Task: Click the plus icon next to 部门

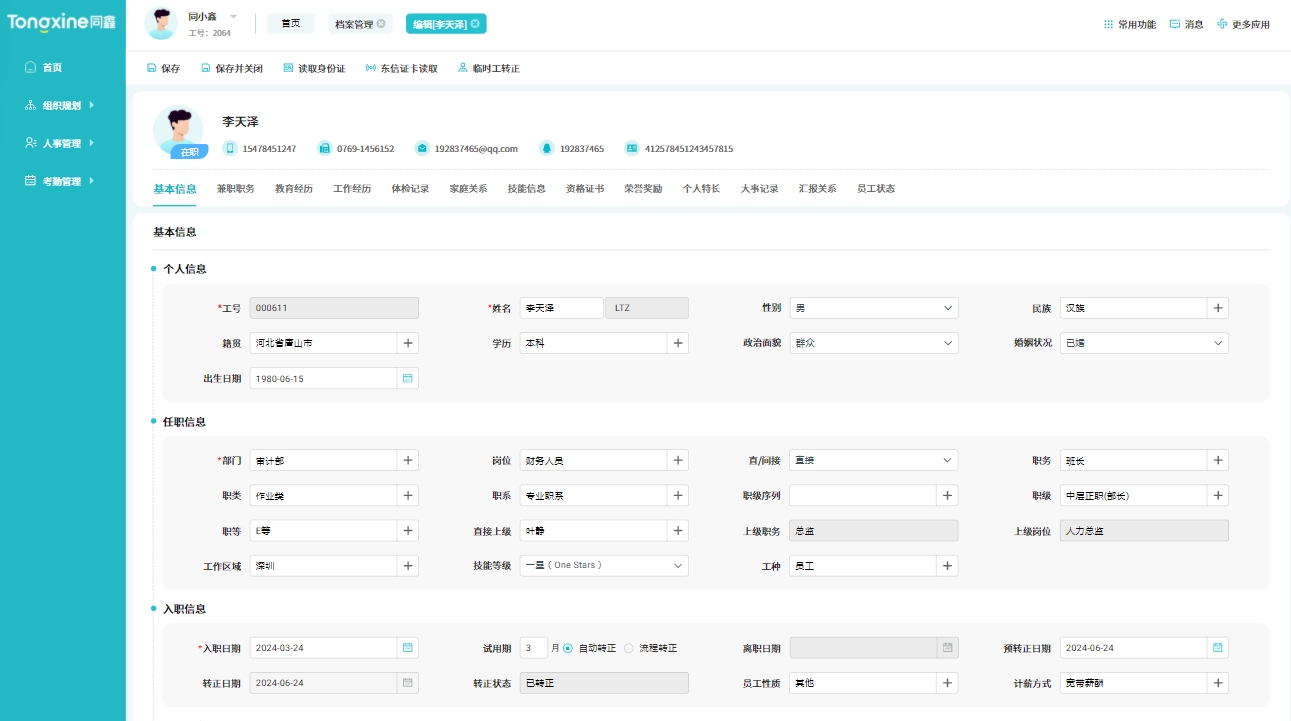Action: coord(408,460)
